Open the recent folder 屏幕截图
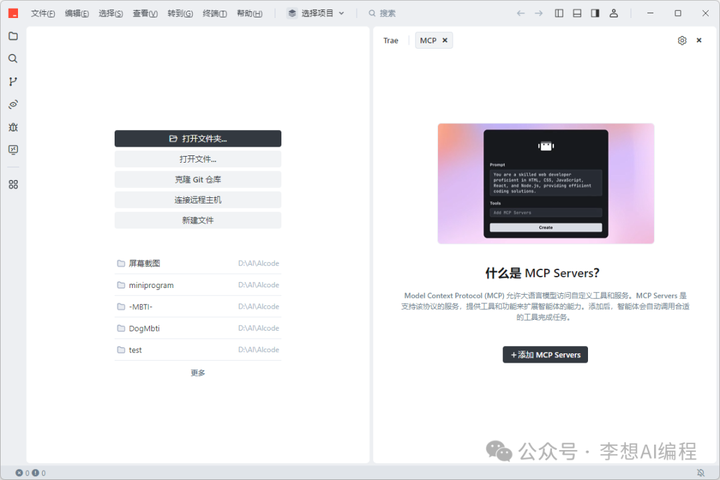The width and height of the screenshot is (720, 480). point(198,263)
